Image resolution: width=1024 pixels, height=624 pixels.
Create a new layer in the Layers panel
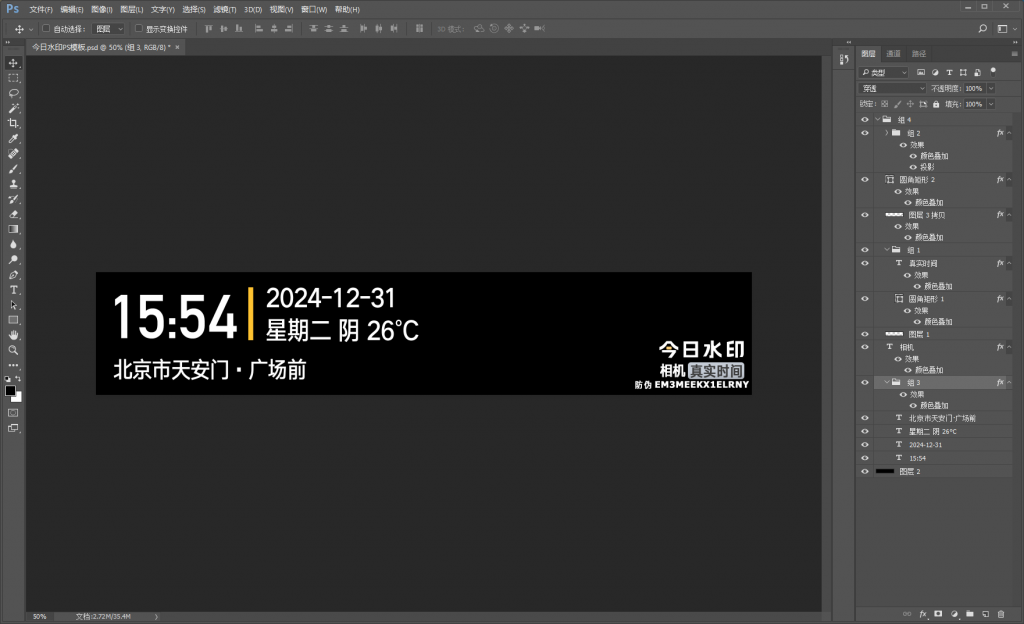(986, 614)
